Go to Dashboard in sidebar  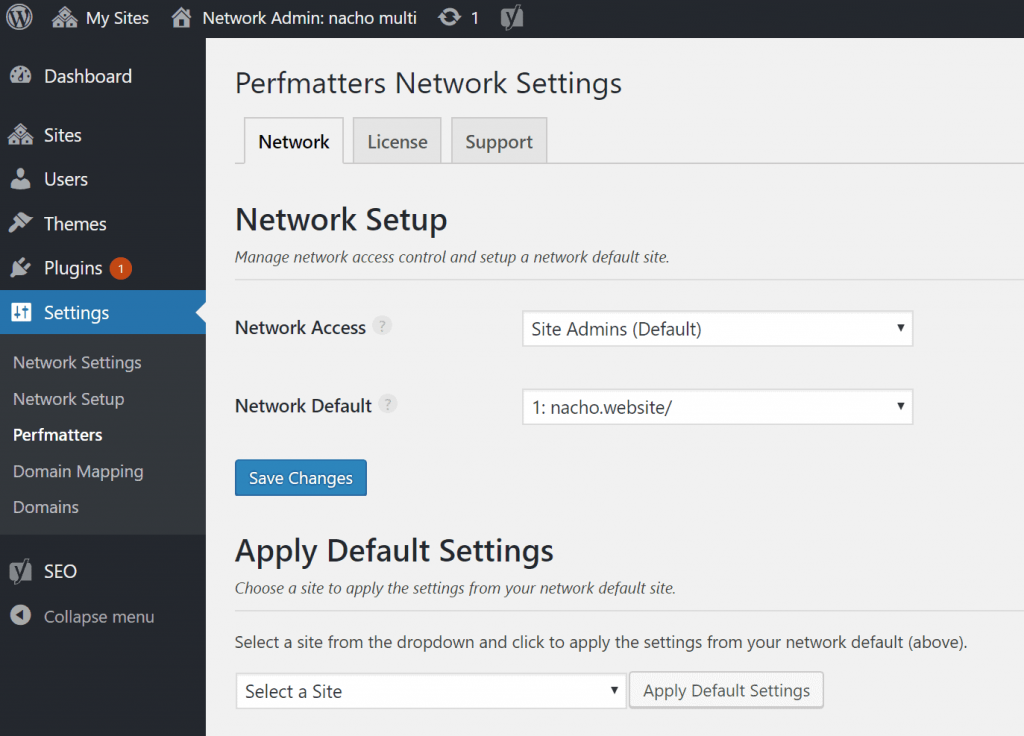(x=87, y=76)
